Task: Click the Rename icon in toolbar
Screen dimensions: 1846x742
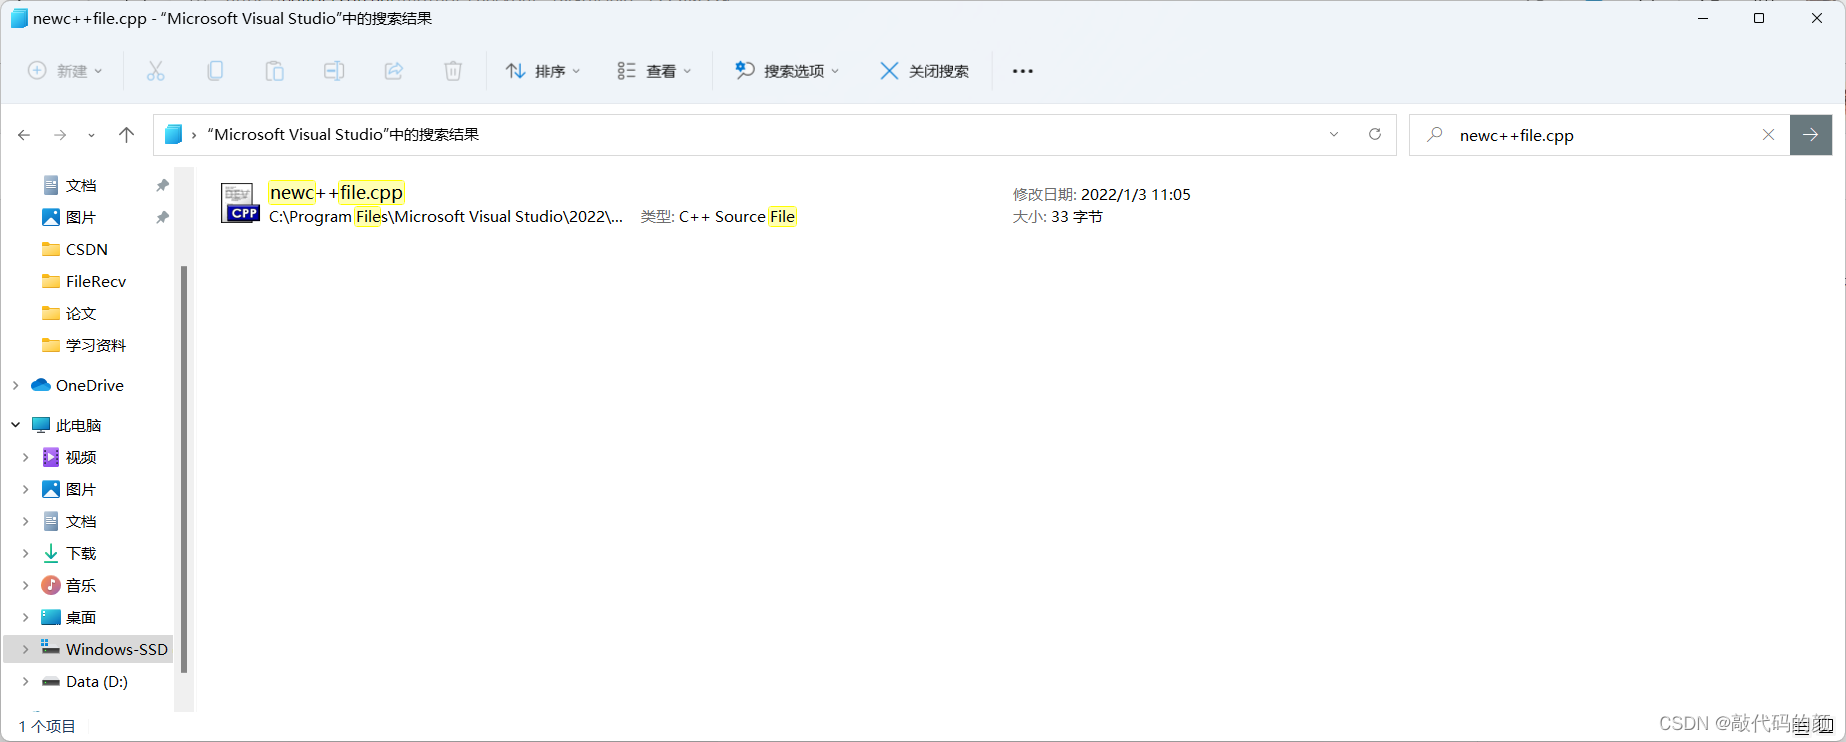Action: click(x=334, y=71)
